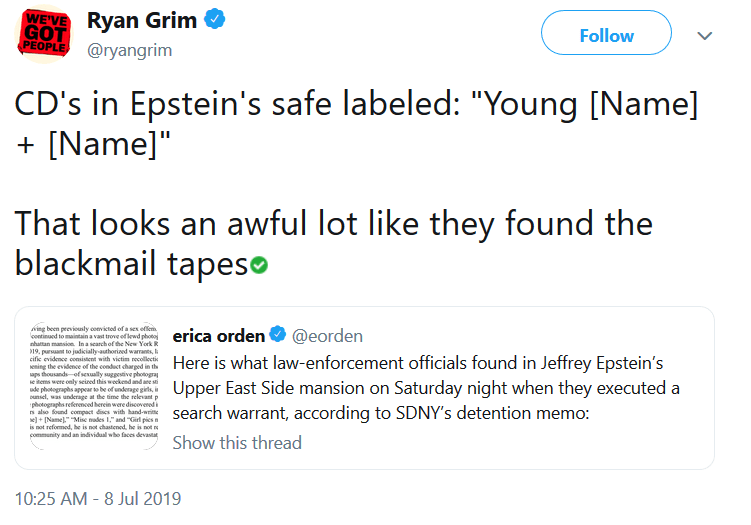Screen dimensions: 751x525
Task: Open the Ryan Grim profile name link
Action: pos(142,21)
